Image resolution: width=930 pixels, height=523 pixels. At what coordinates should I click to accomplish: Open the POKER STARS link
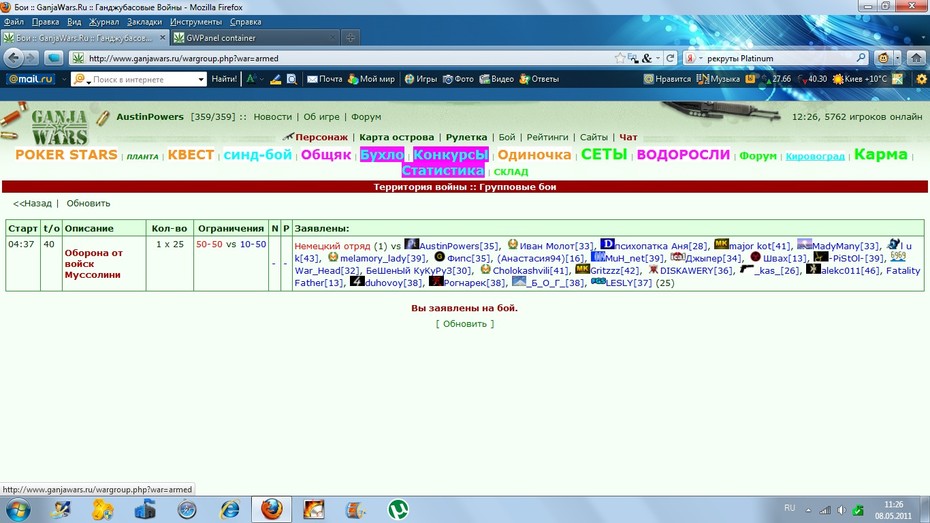(66, 155)
